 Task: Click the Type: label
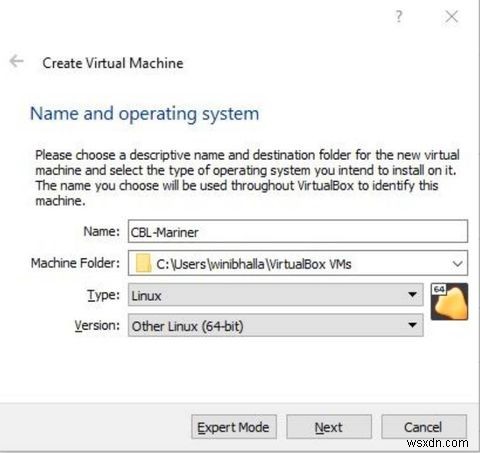coord(103,295)
